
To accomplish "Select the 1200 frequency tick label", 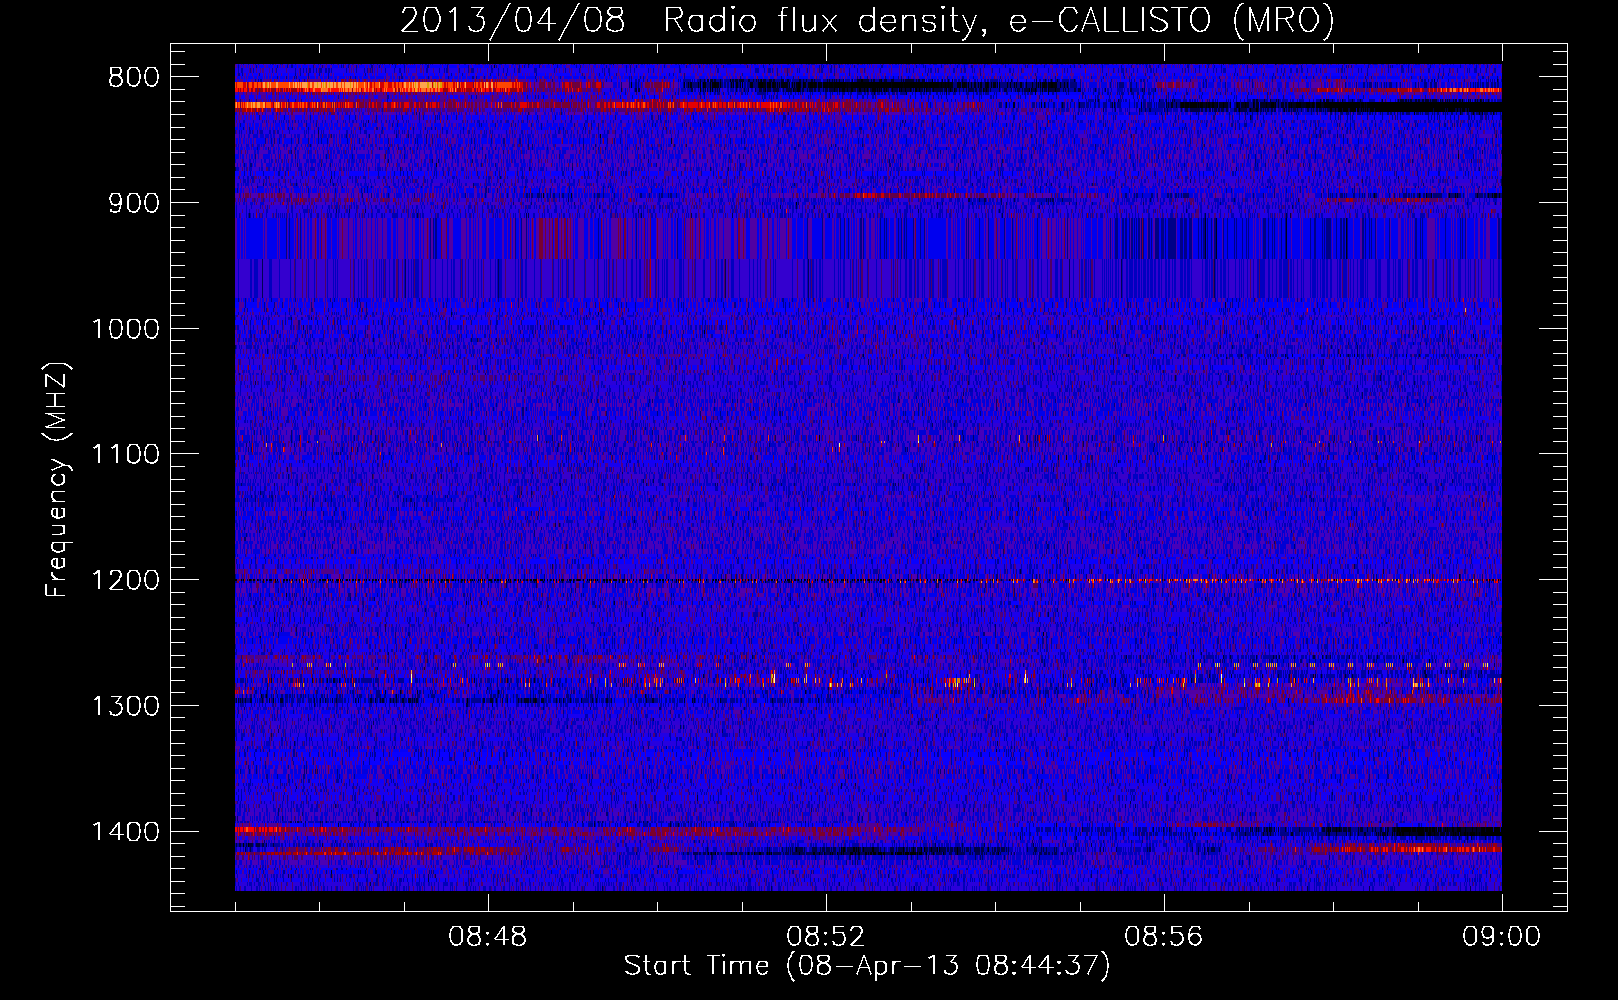I will (125, 581).
